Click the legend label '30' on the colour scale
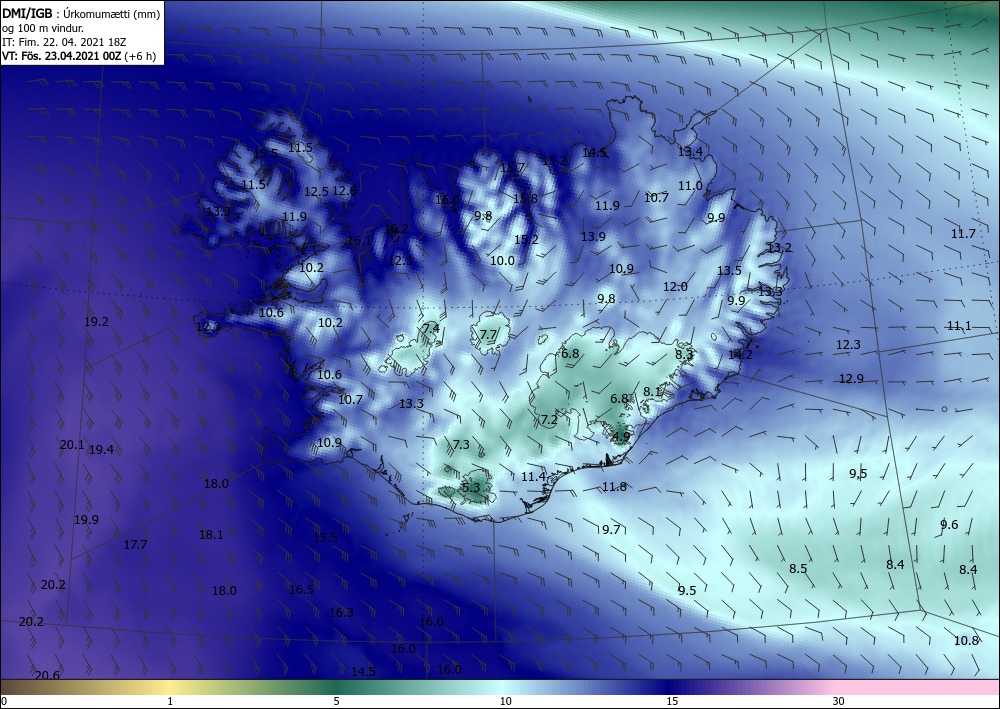 pyautogui.click(x=838, y=701)
